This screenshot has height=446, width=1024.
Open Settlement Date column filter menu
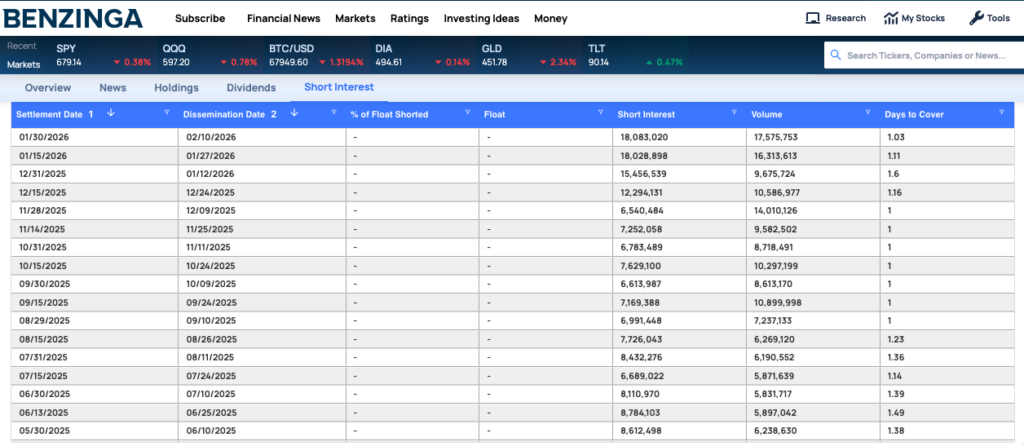[167, 114]
